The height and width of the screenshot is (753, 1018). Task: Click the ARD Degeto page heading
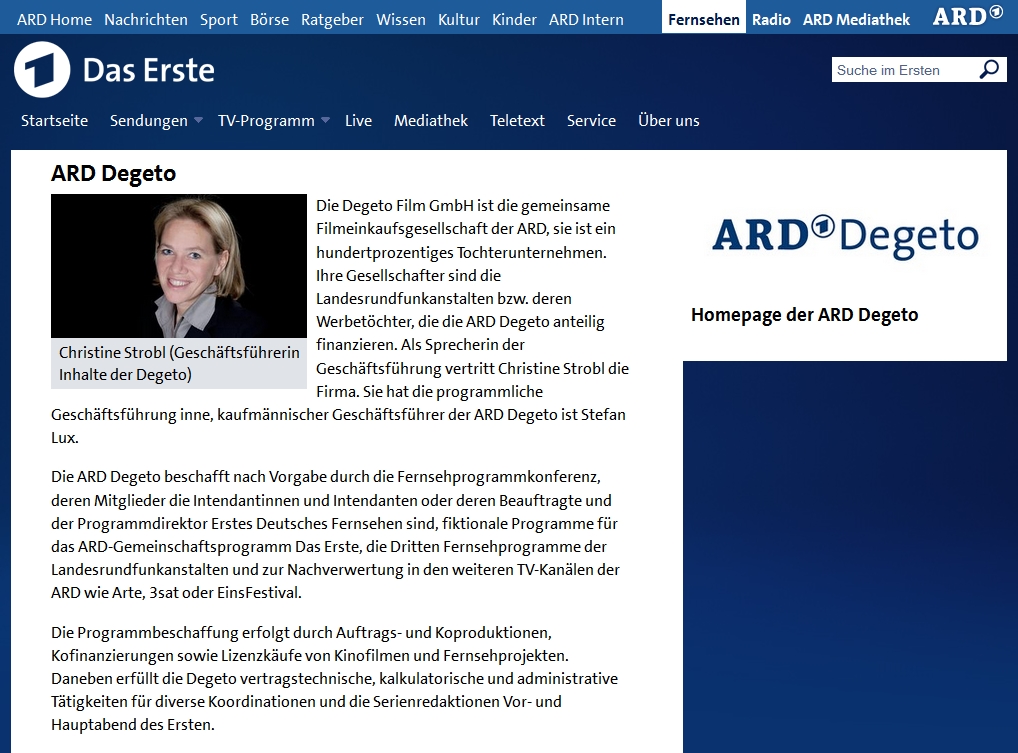tap(114, 173)
